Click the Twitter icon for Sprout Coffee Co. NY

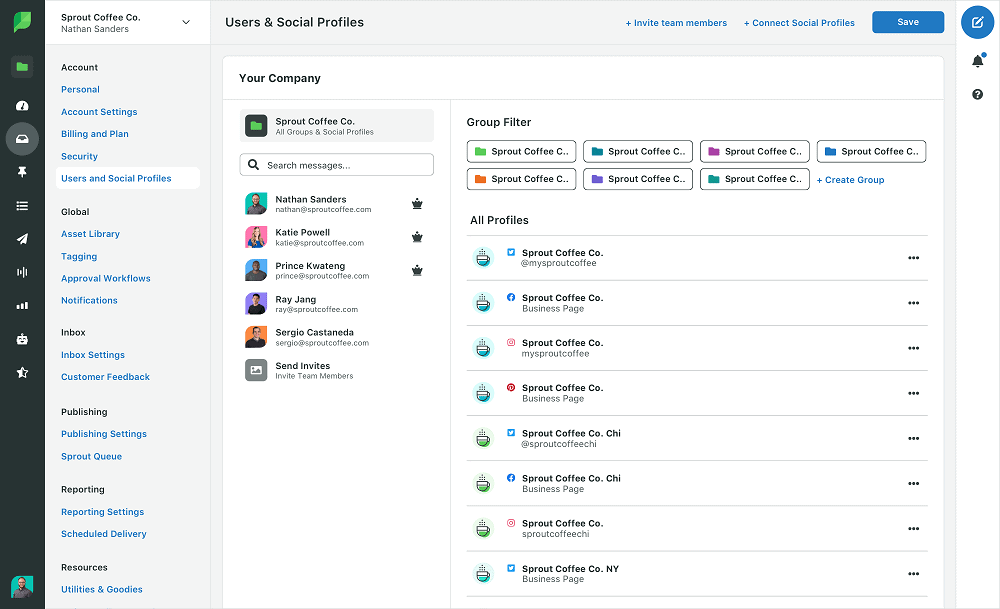click(511, 568)
